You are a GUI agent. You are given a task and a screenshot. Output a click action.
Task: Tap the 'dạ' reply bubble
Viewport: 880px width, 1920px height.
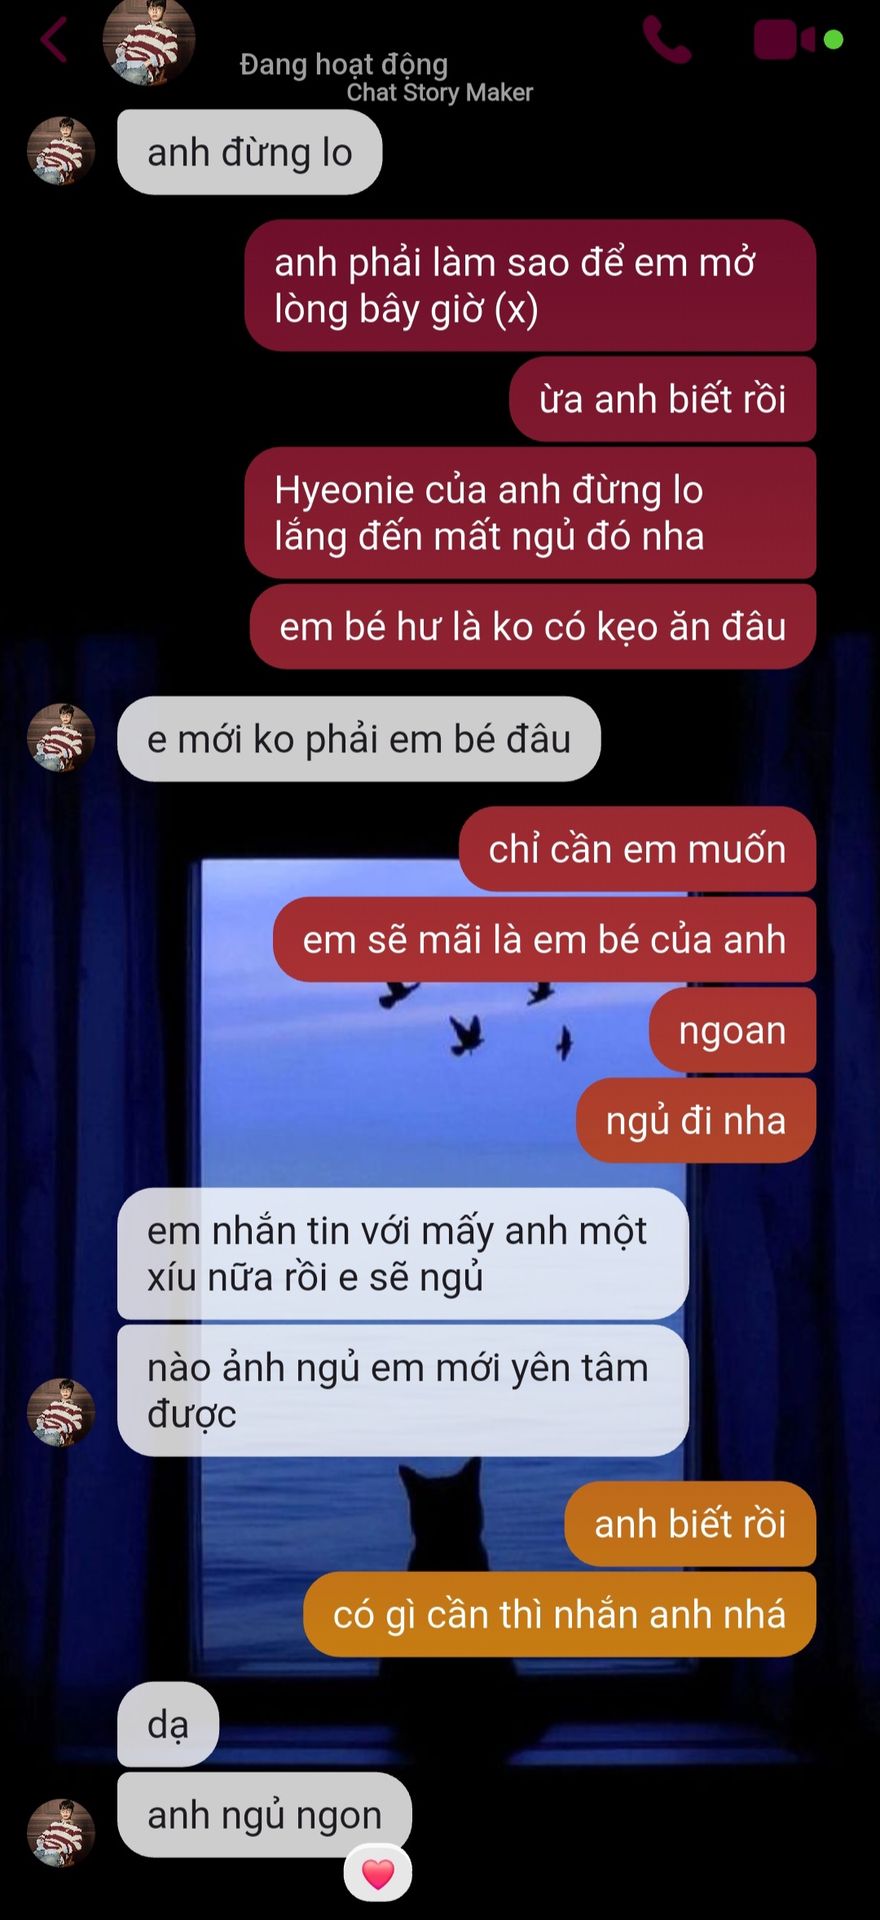(x=168, y=1724)
